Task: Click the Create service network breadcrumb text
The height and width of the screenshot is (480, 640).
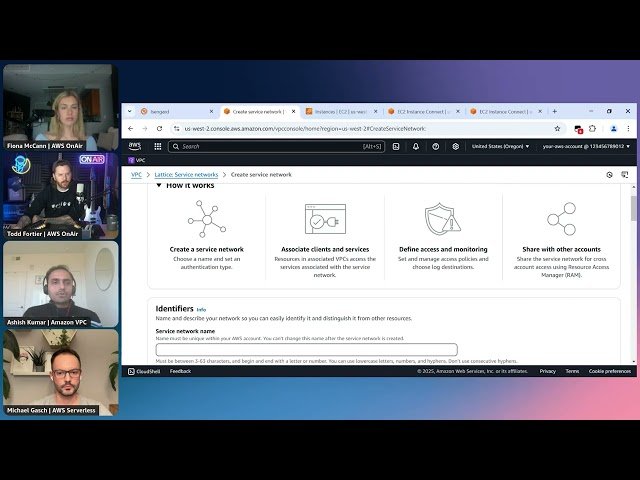Action: click(261, 175)
